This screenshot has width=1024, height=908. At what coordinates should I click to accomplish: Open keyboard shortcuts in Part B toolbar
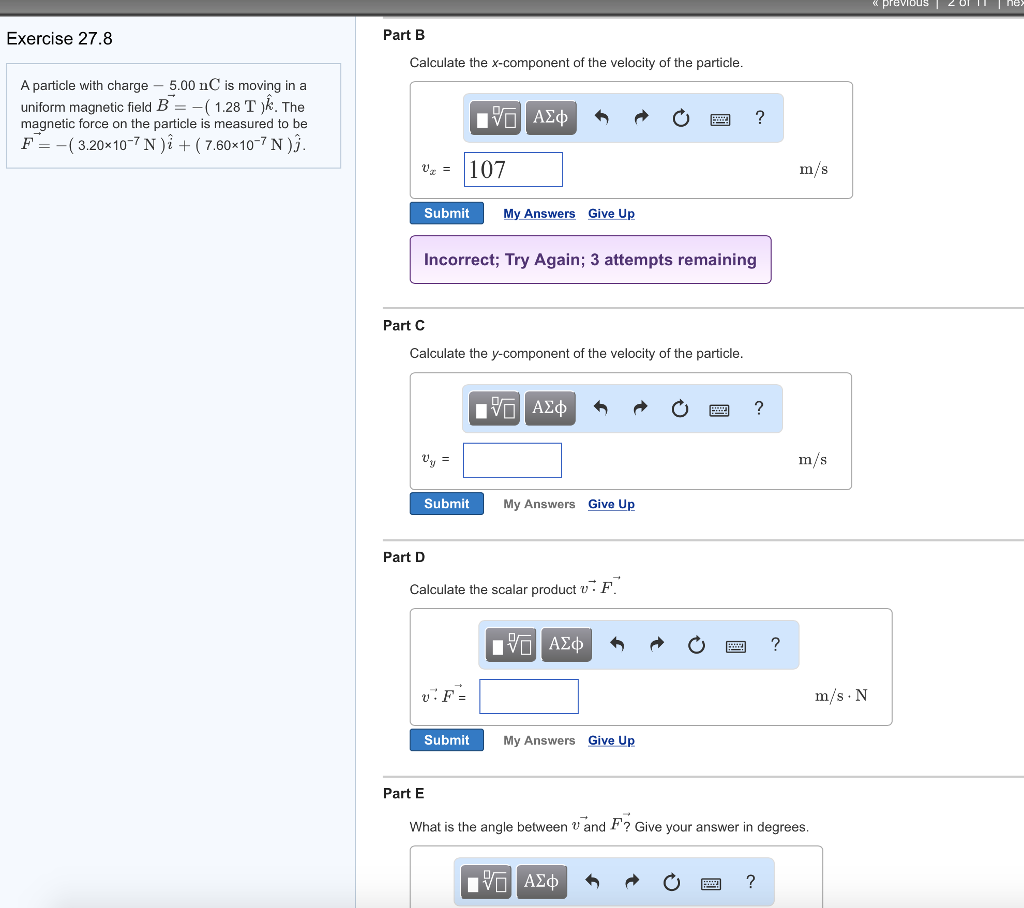(x=720, y=119)
